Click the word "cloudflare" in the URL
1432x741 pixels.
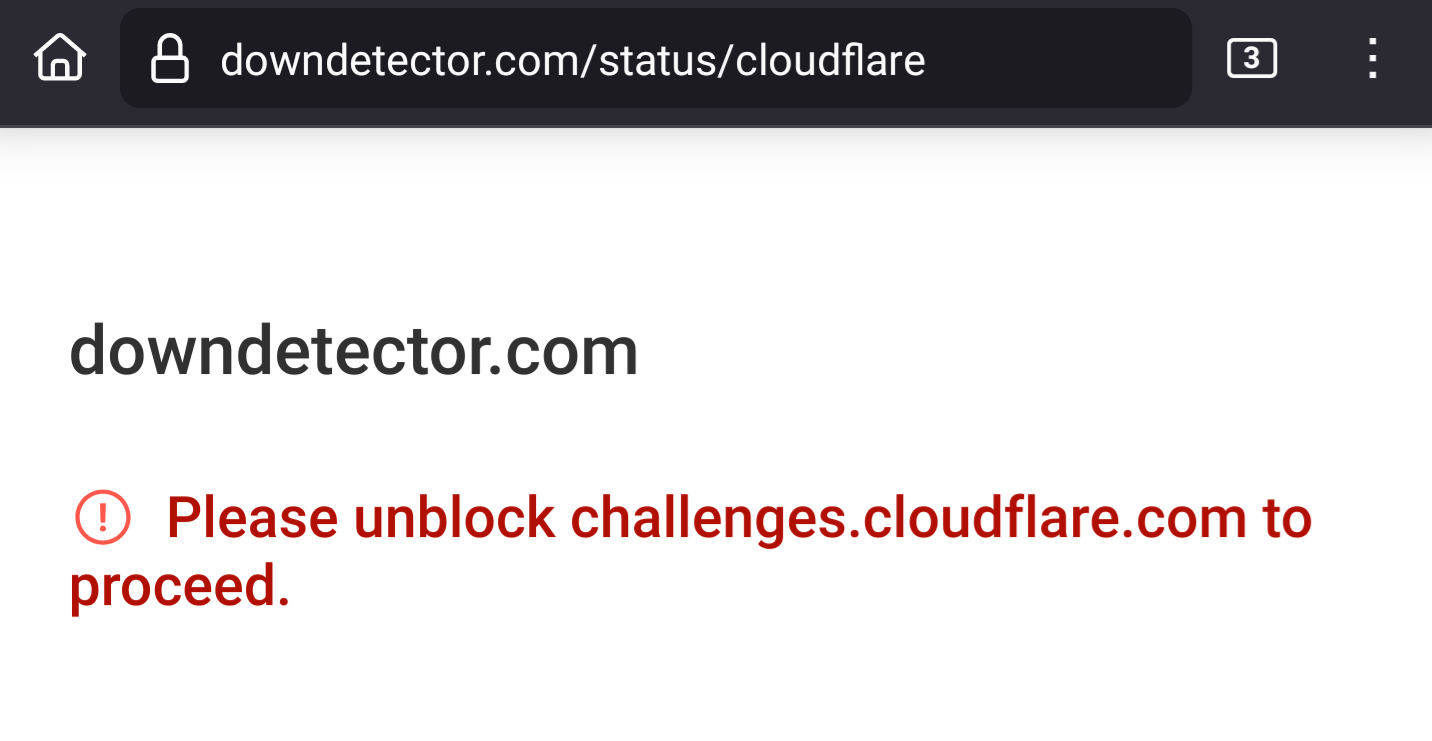pos(830,60)
